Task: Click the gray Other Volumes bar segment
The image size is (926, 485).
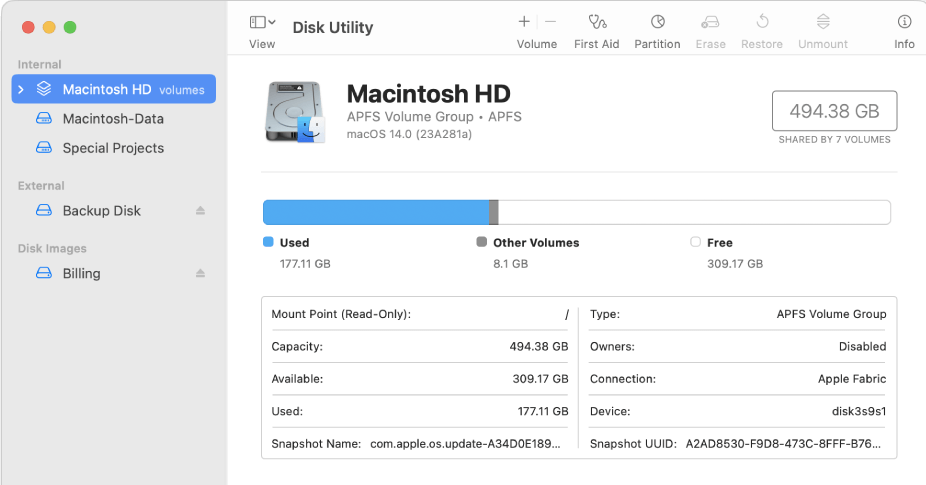Action: [x=494, y=213]
